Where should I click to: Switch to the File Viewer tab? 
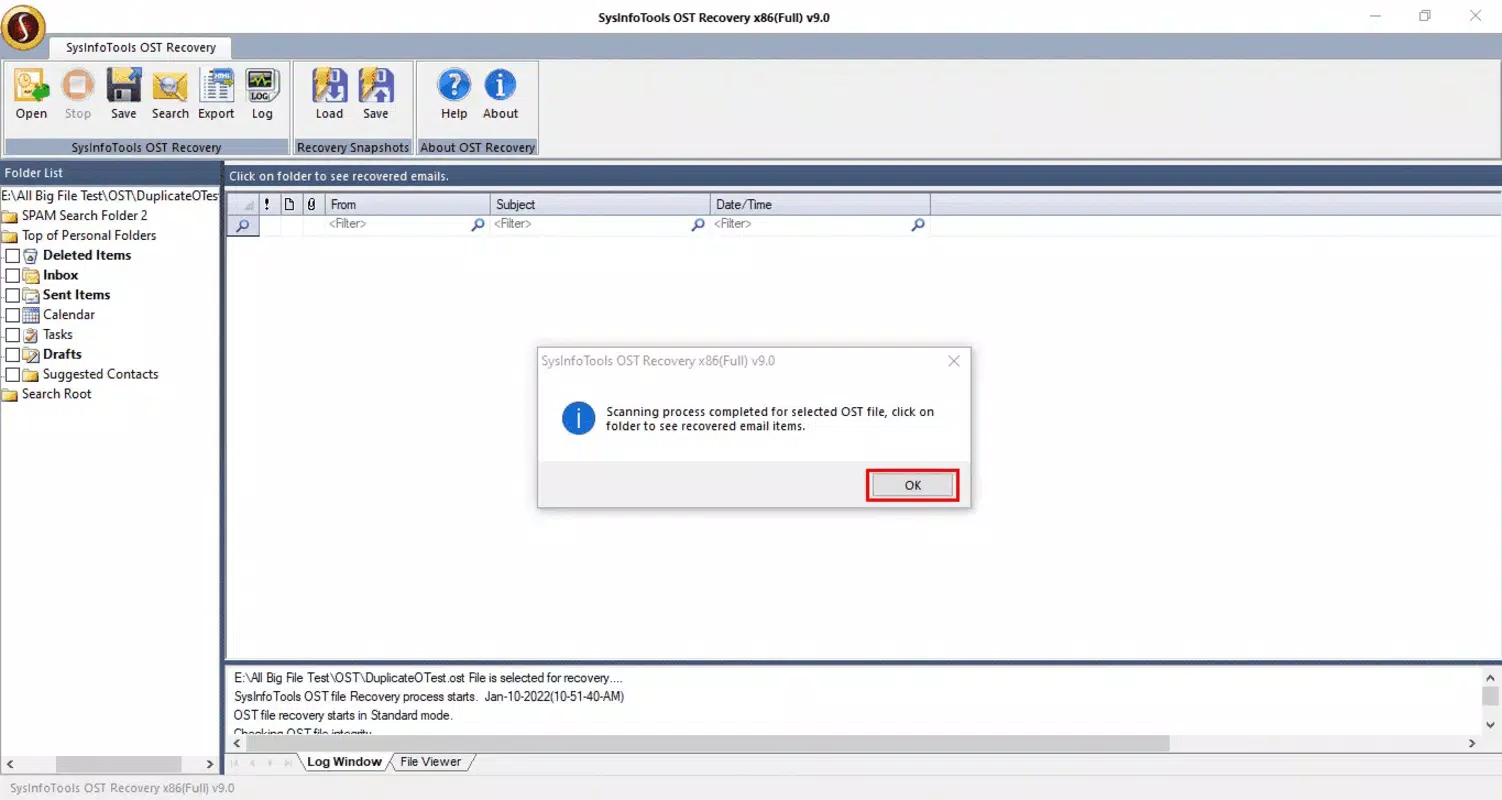pos(431,762)
